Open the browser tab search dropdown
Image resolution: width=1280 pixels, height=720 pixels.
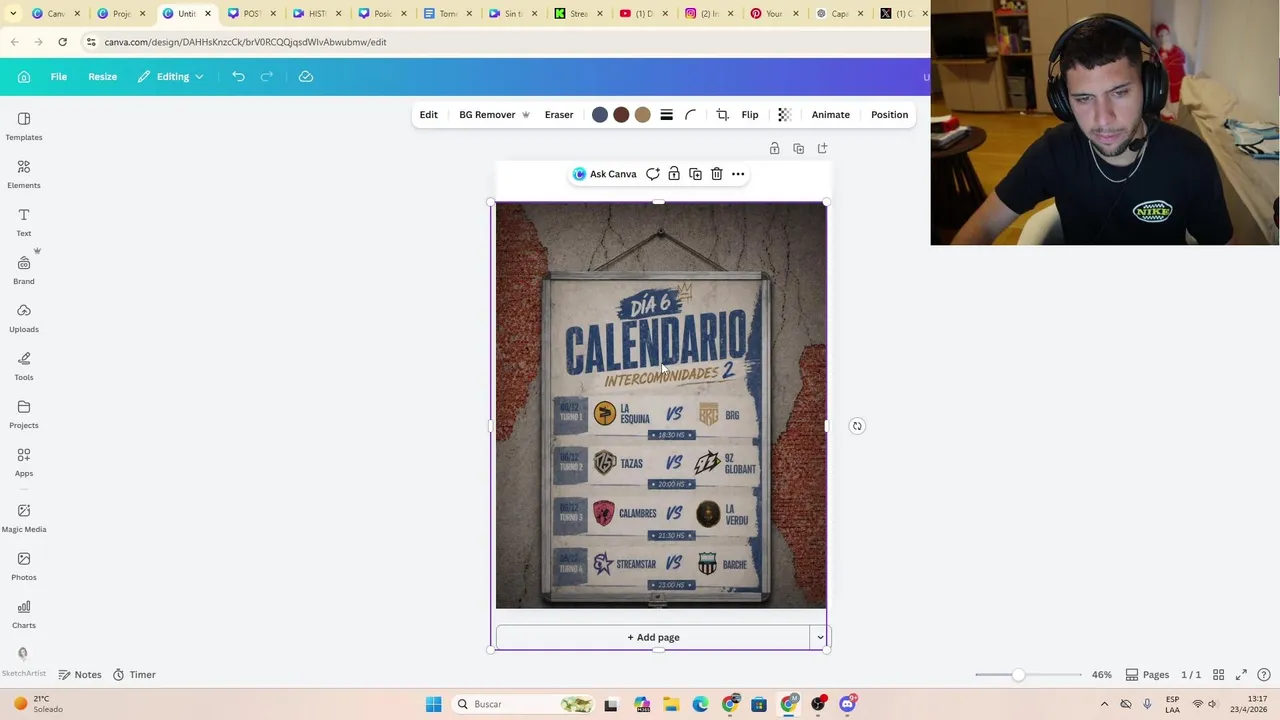click(x=13, y=14)
